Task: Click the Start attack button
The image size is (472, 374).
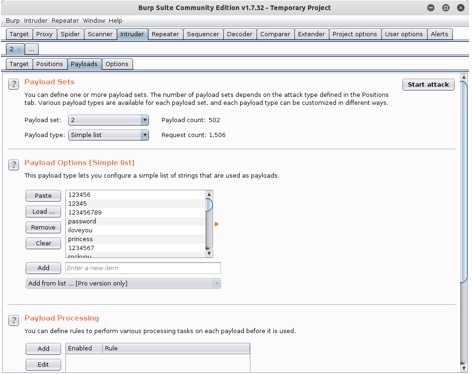Action: point(428,85)
